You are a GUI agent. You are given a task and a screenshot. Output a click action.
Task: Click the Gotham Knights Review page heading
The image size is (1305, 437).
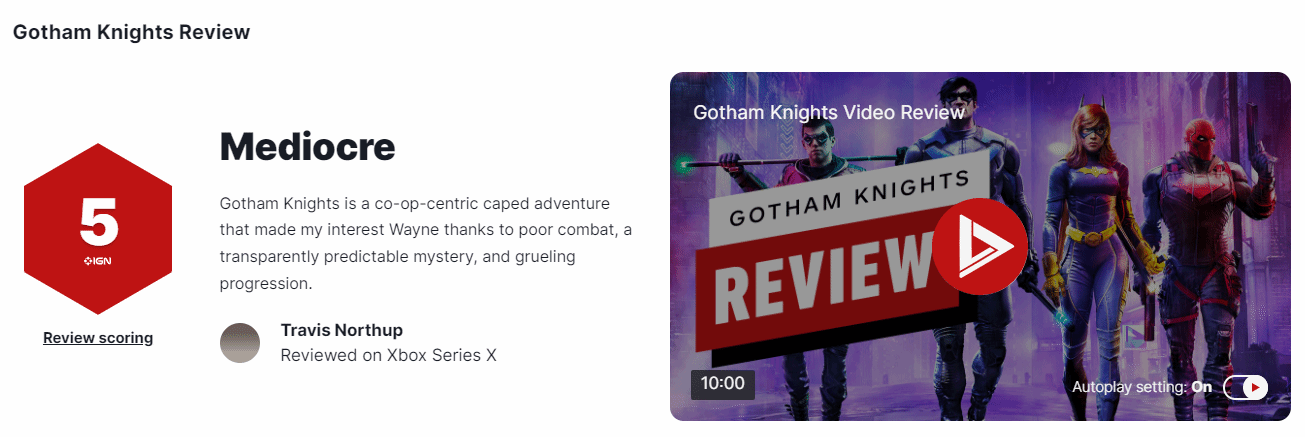131,32
